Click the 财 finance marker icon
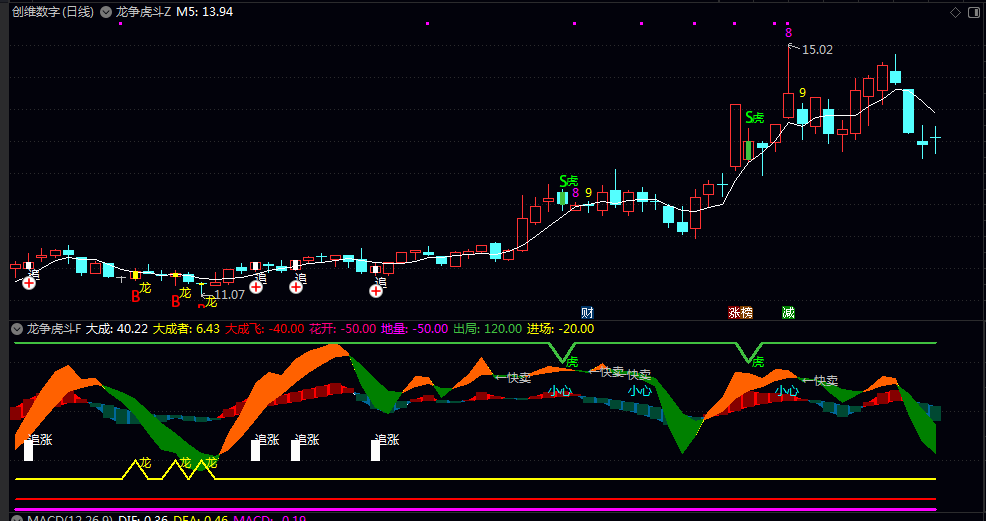 click(587, 312)
